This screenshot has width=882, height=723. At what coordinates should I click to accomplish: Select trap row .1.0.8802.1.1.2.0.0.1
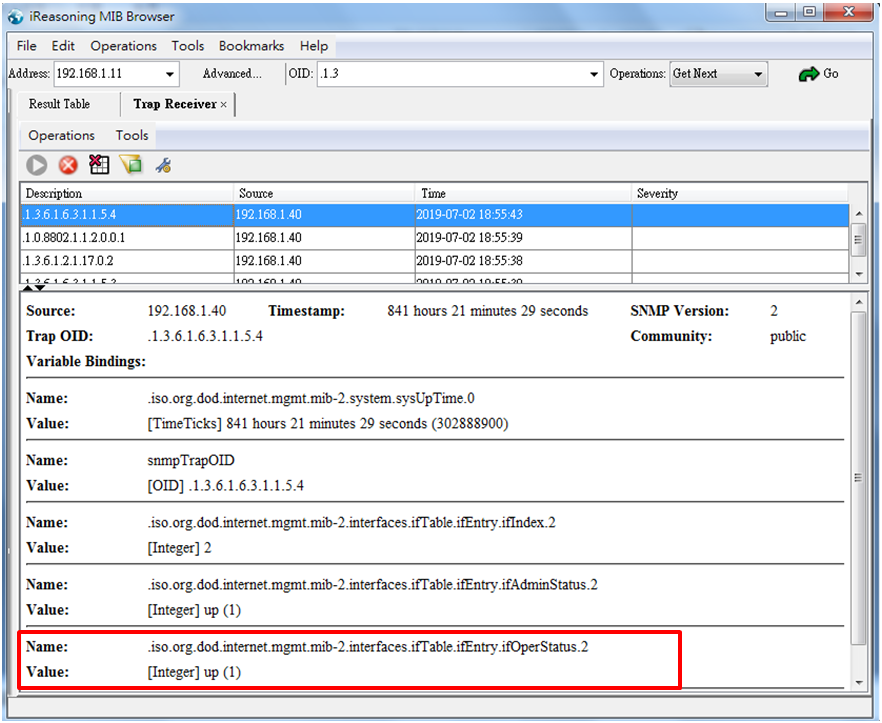pos(435,237)
